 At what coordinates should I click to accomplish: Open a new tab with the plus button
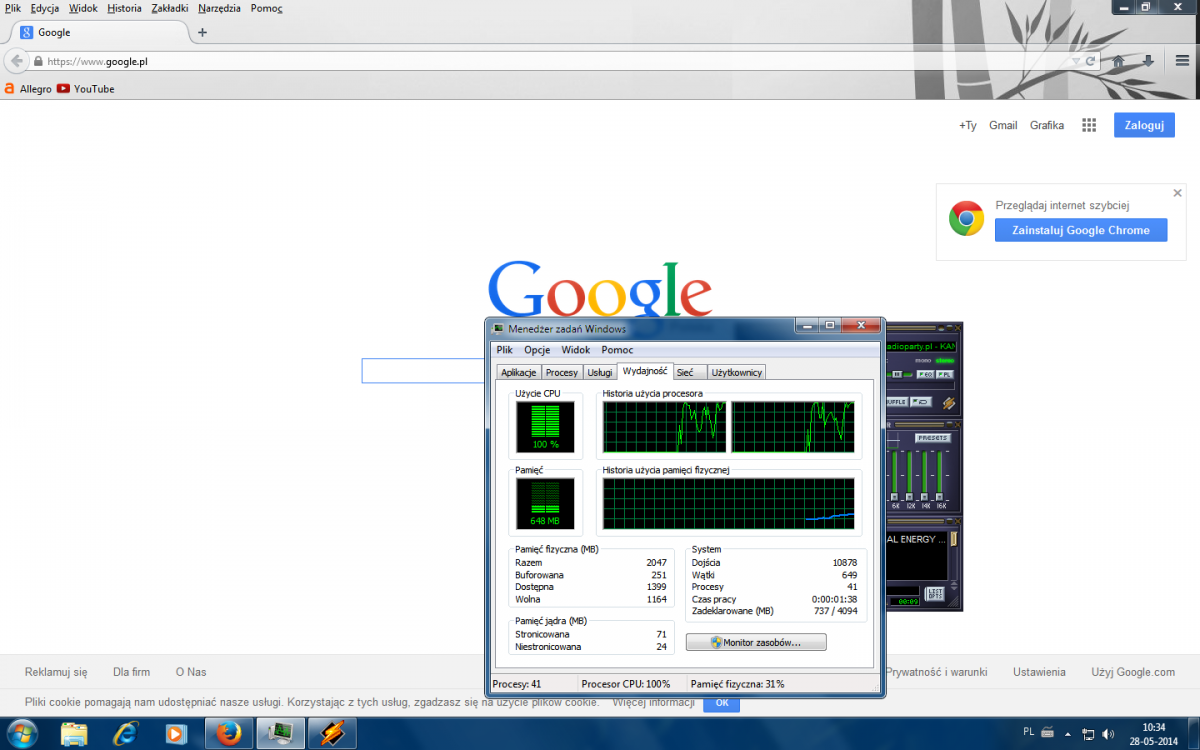pyautogui.click(x=202, y=32)
